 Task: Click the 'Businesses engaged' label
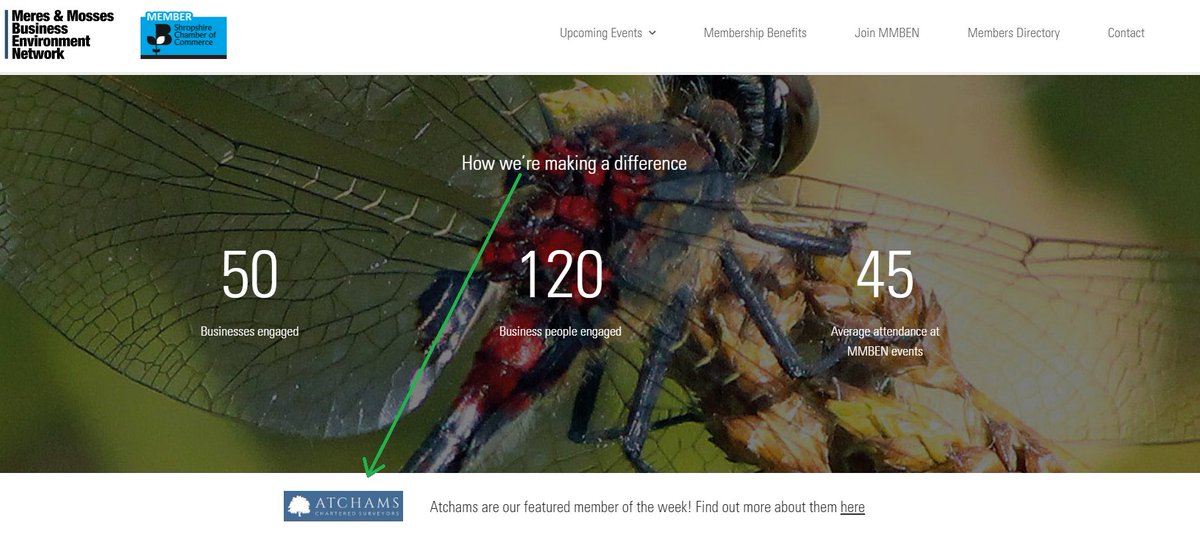tap(249, 331)
